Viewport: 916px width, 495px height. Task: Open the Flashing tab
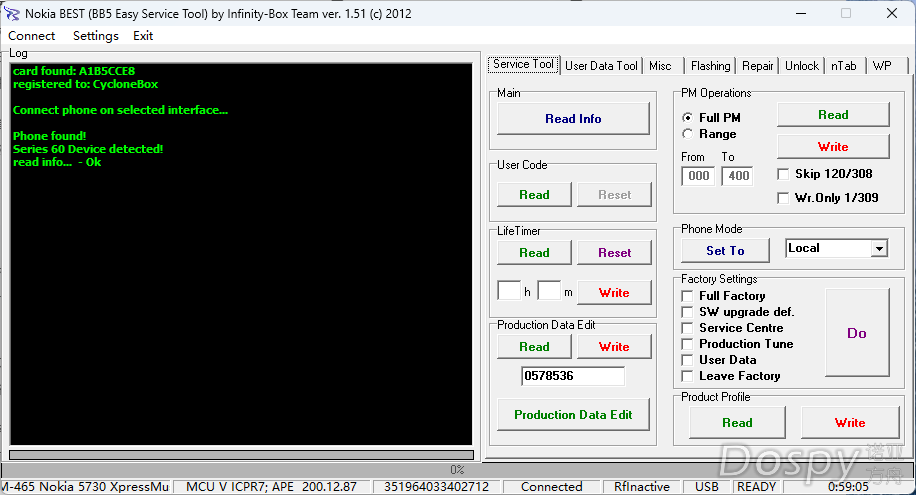(710, 65)
